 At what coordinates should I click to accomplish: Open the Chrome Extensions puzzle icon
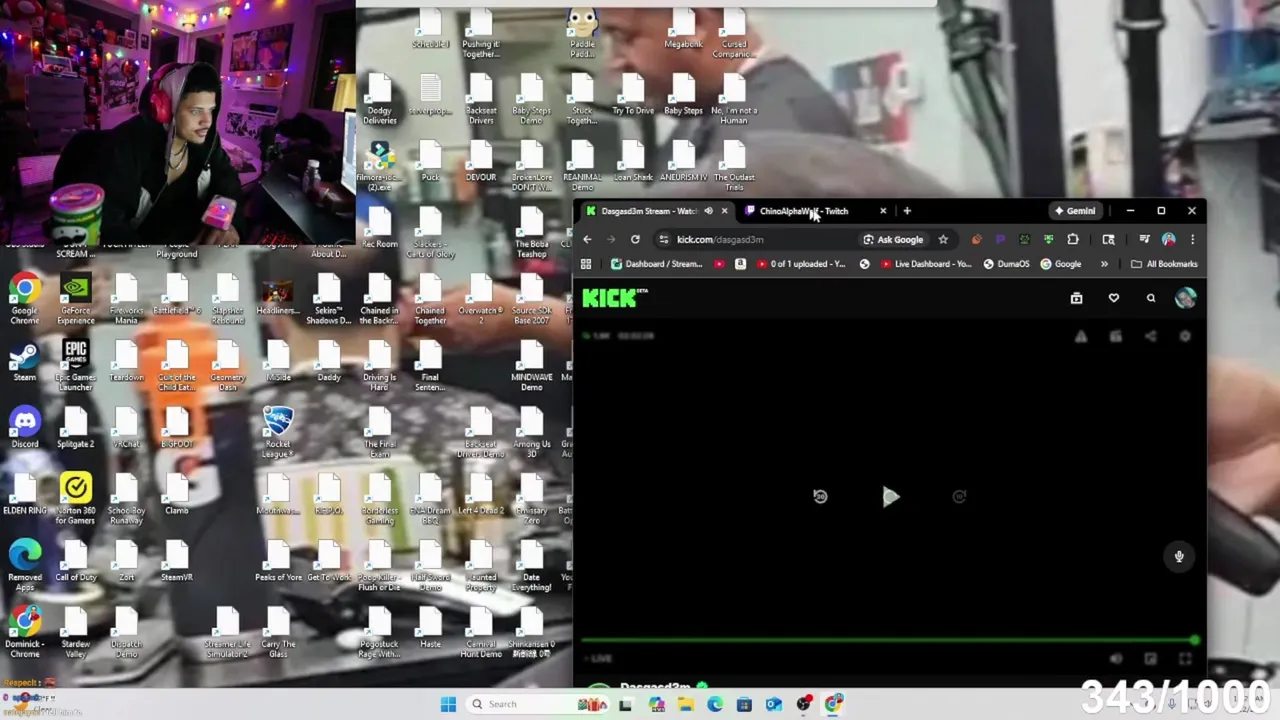(1073, 240)
